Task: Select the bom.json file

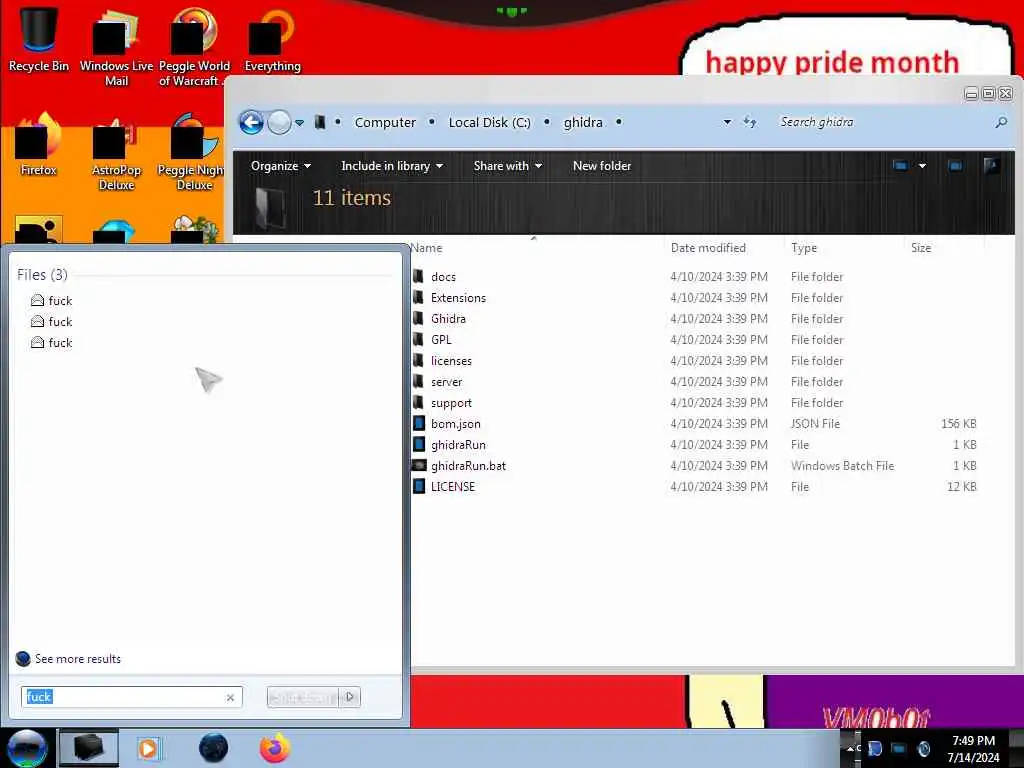Action: coord(696,424)
